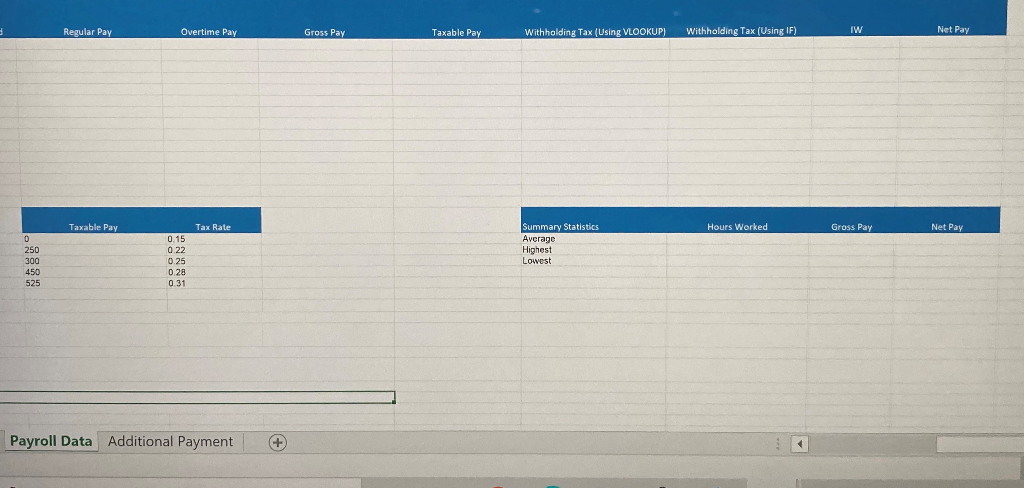Select the tax rate cell 0.25
This screenshot has height=488, width=1024.
(214, 261)
